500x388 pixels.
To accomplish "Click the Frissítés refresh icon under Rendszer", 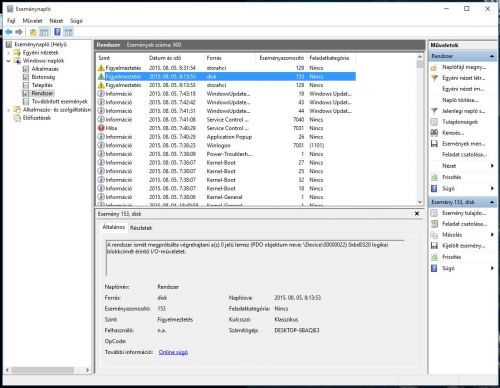I will 434,177.
